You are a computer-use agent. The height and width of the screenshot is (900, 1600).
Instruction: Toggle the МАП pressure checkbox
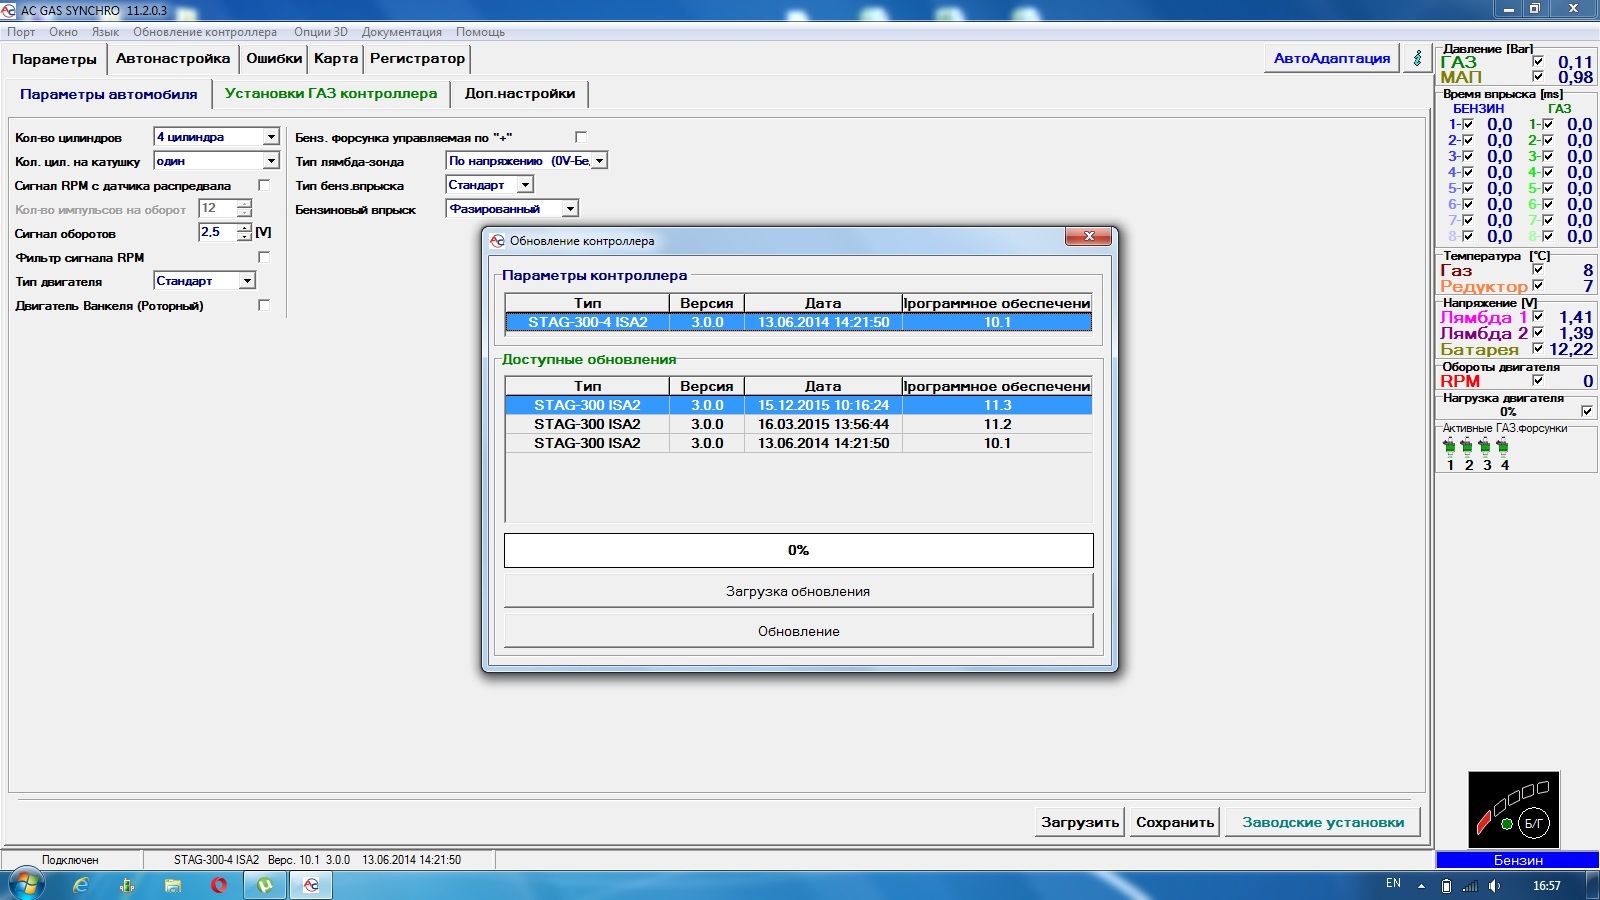[x=1538, y=76]
